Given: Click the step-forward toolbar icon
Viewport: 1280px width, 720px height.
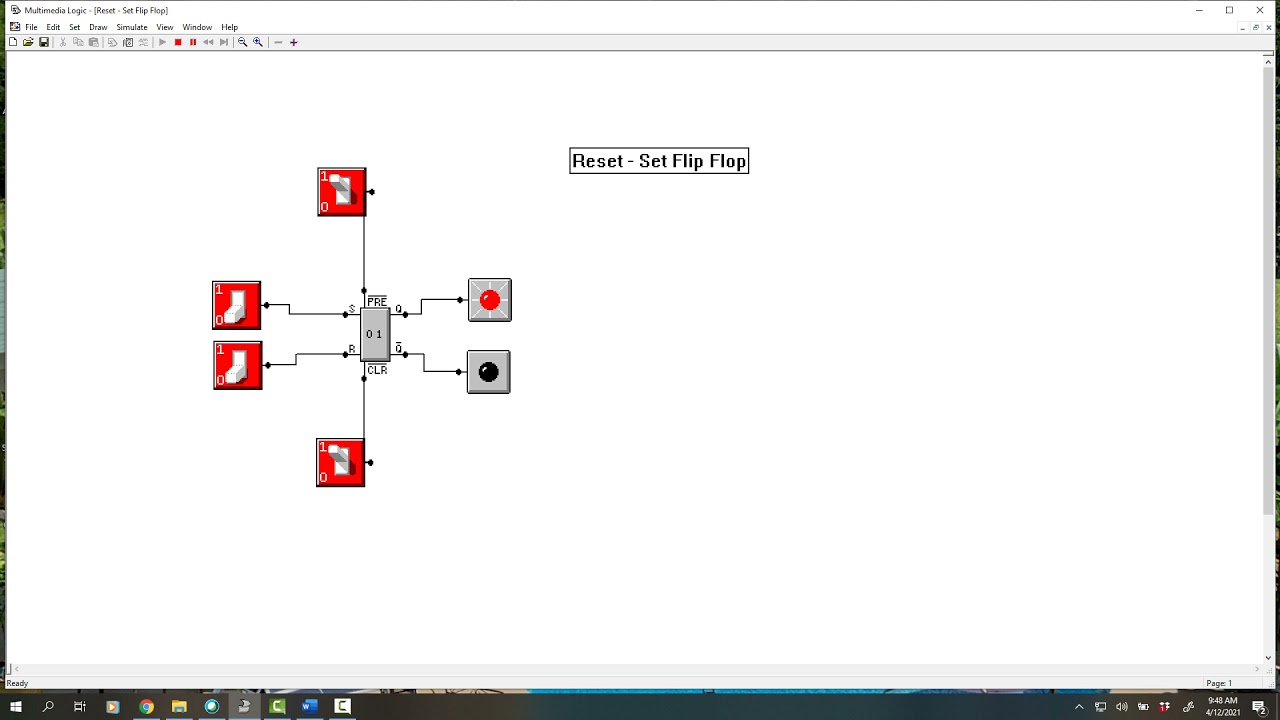Looking at the screenshot, I should pos(224,42).
